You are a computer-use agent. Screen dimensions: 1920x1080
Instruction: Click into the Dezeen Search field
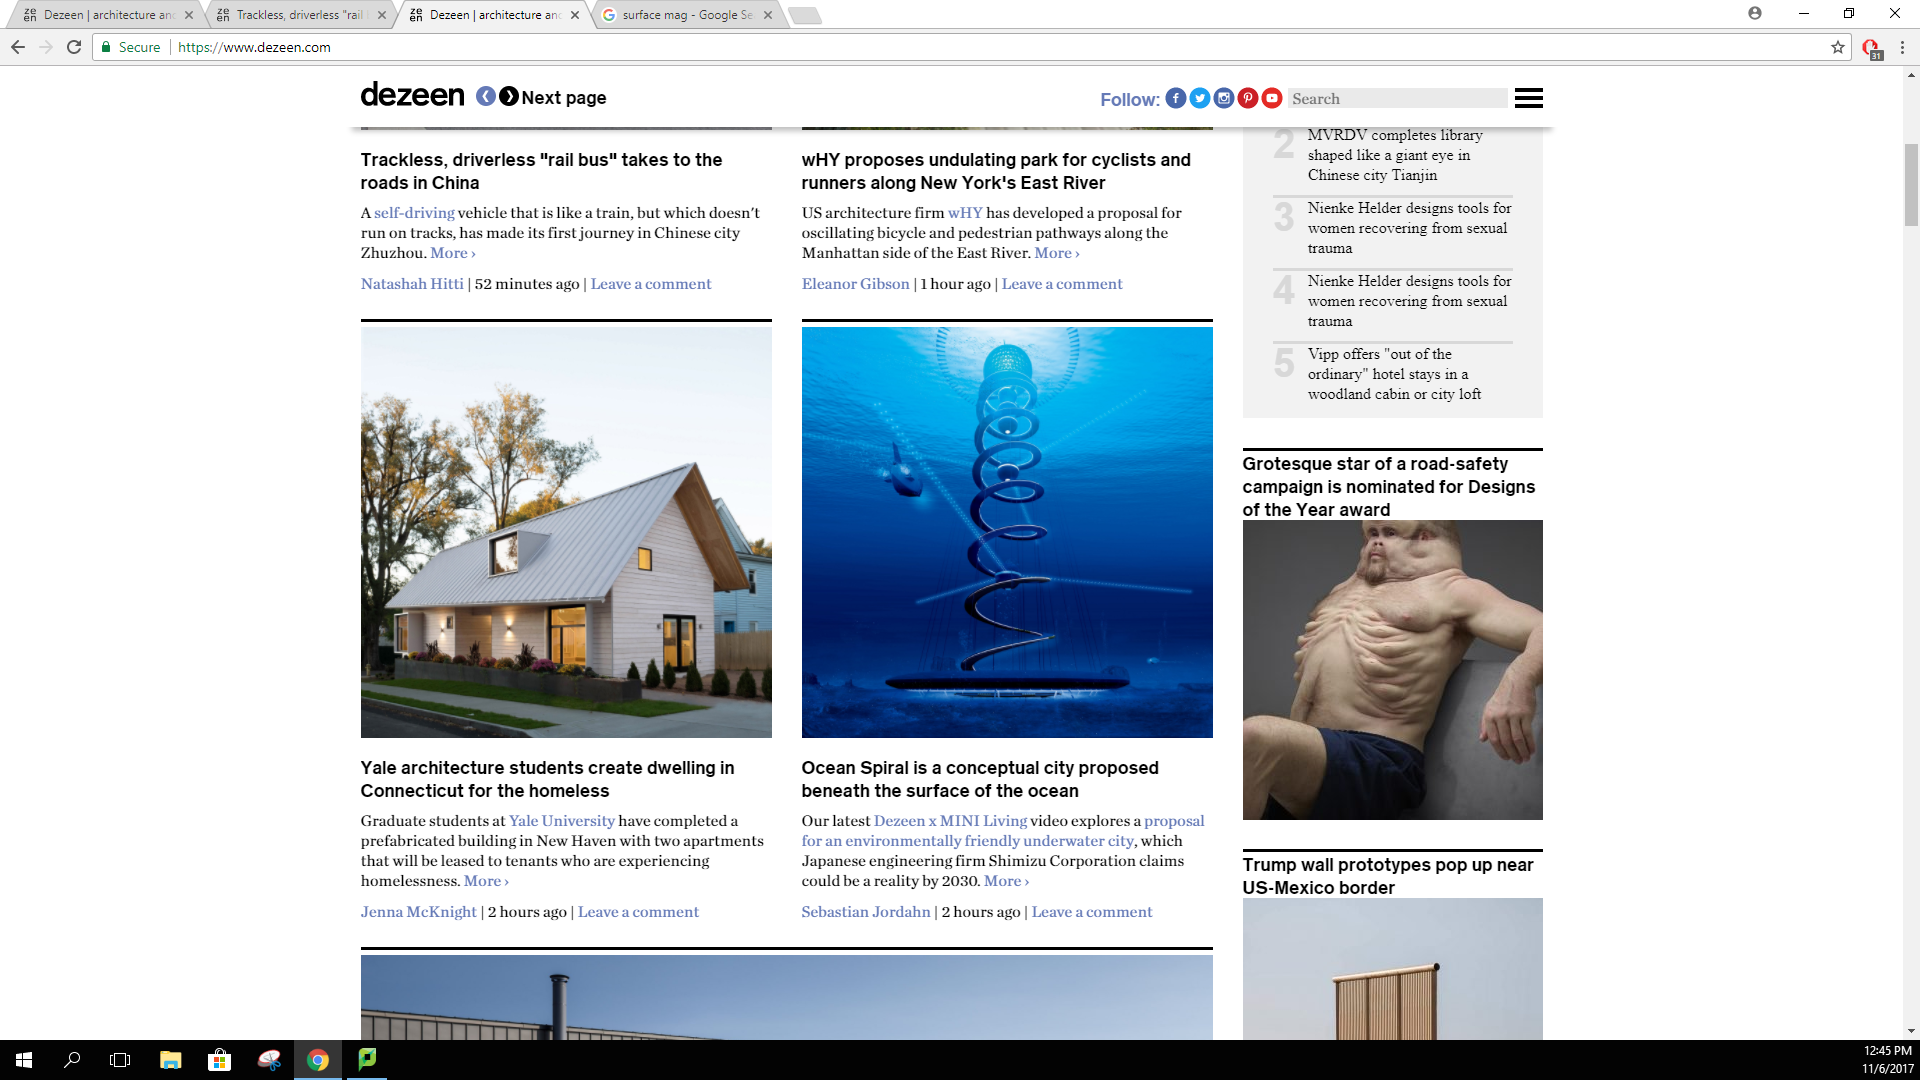coord(1397,99)
